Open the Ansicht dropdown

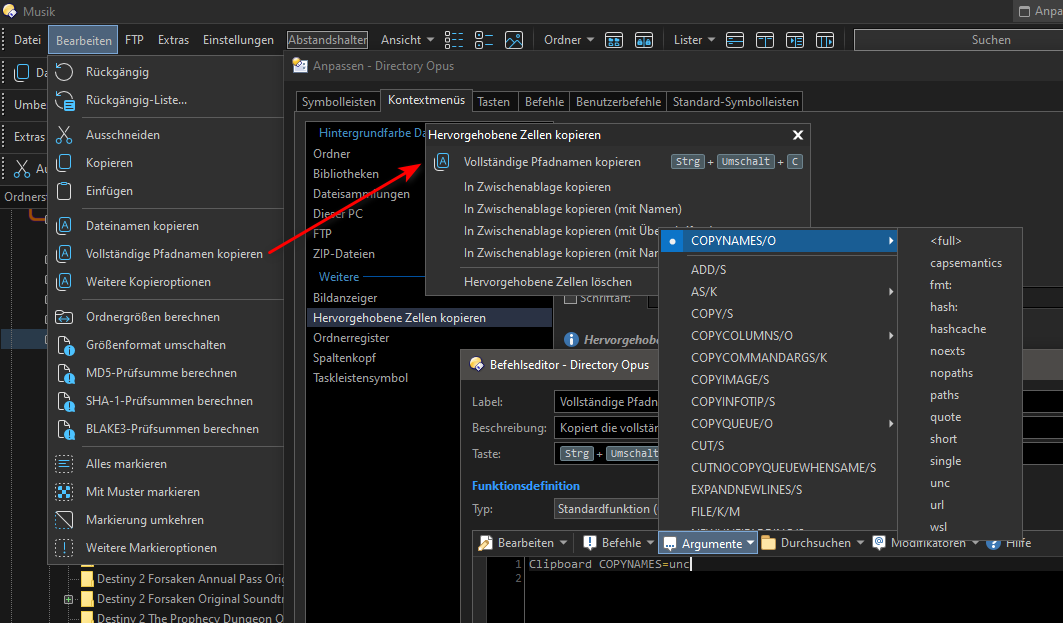tap(407, 40)
